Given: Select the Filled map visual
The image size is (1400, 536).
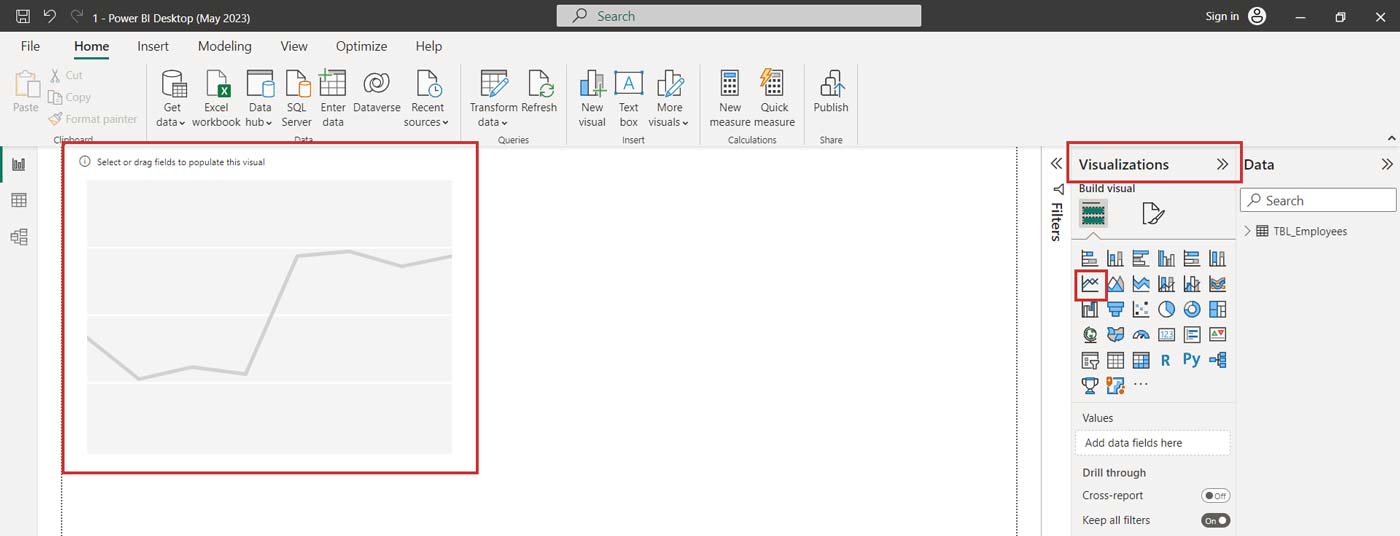Looking at the screenshot, I should [x=1115, y=334].
